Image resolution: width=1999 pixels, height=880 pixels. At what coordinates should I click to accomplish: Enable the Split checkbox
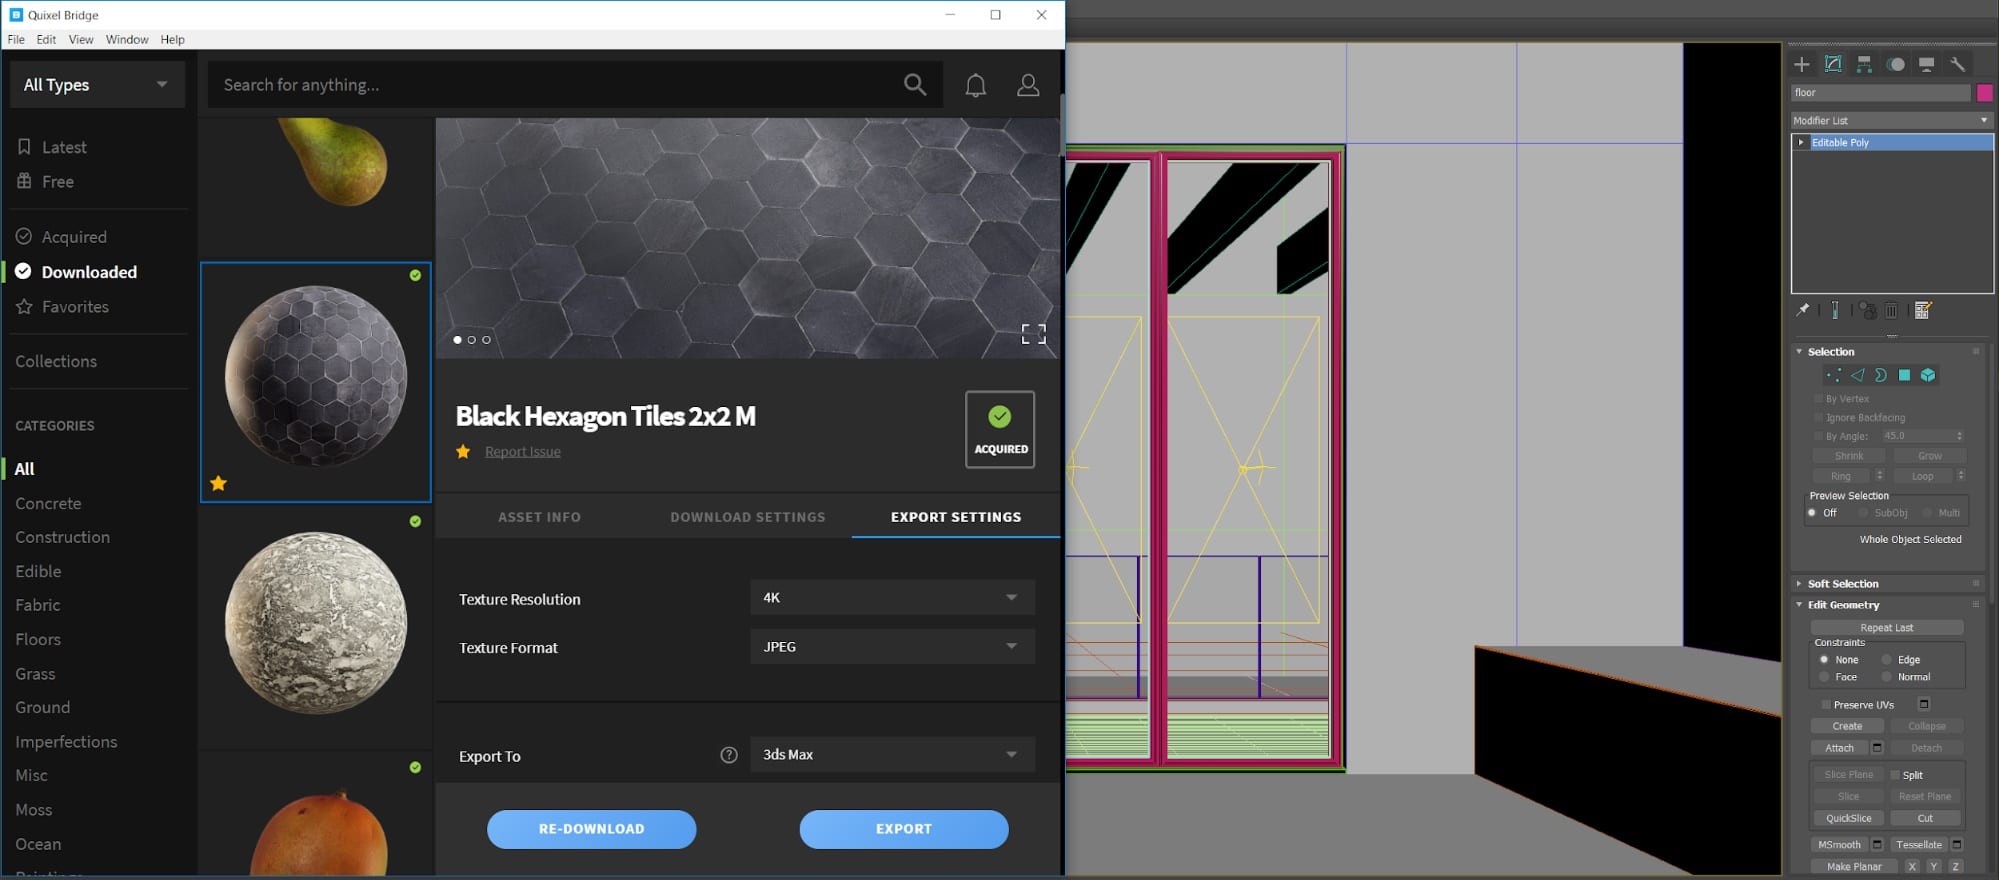(x=1894, y=775)
